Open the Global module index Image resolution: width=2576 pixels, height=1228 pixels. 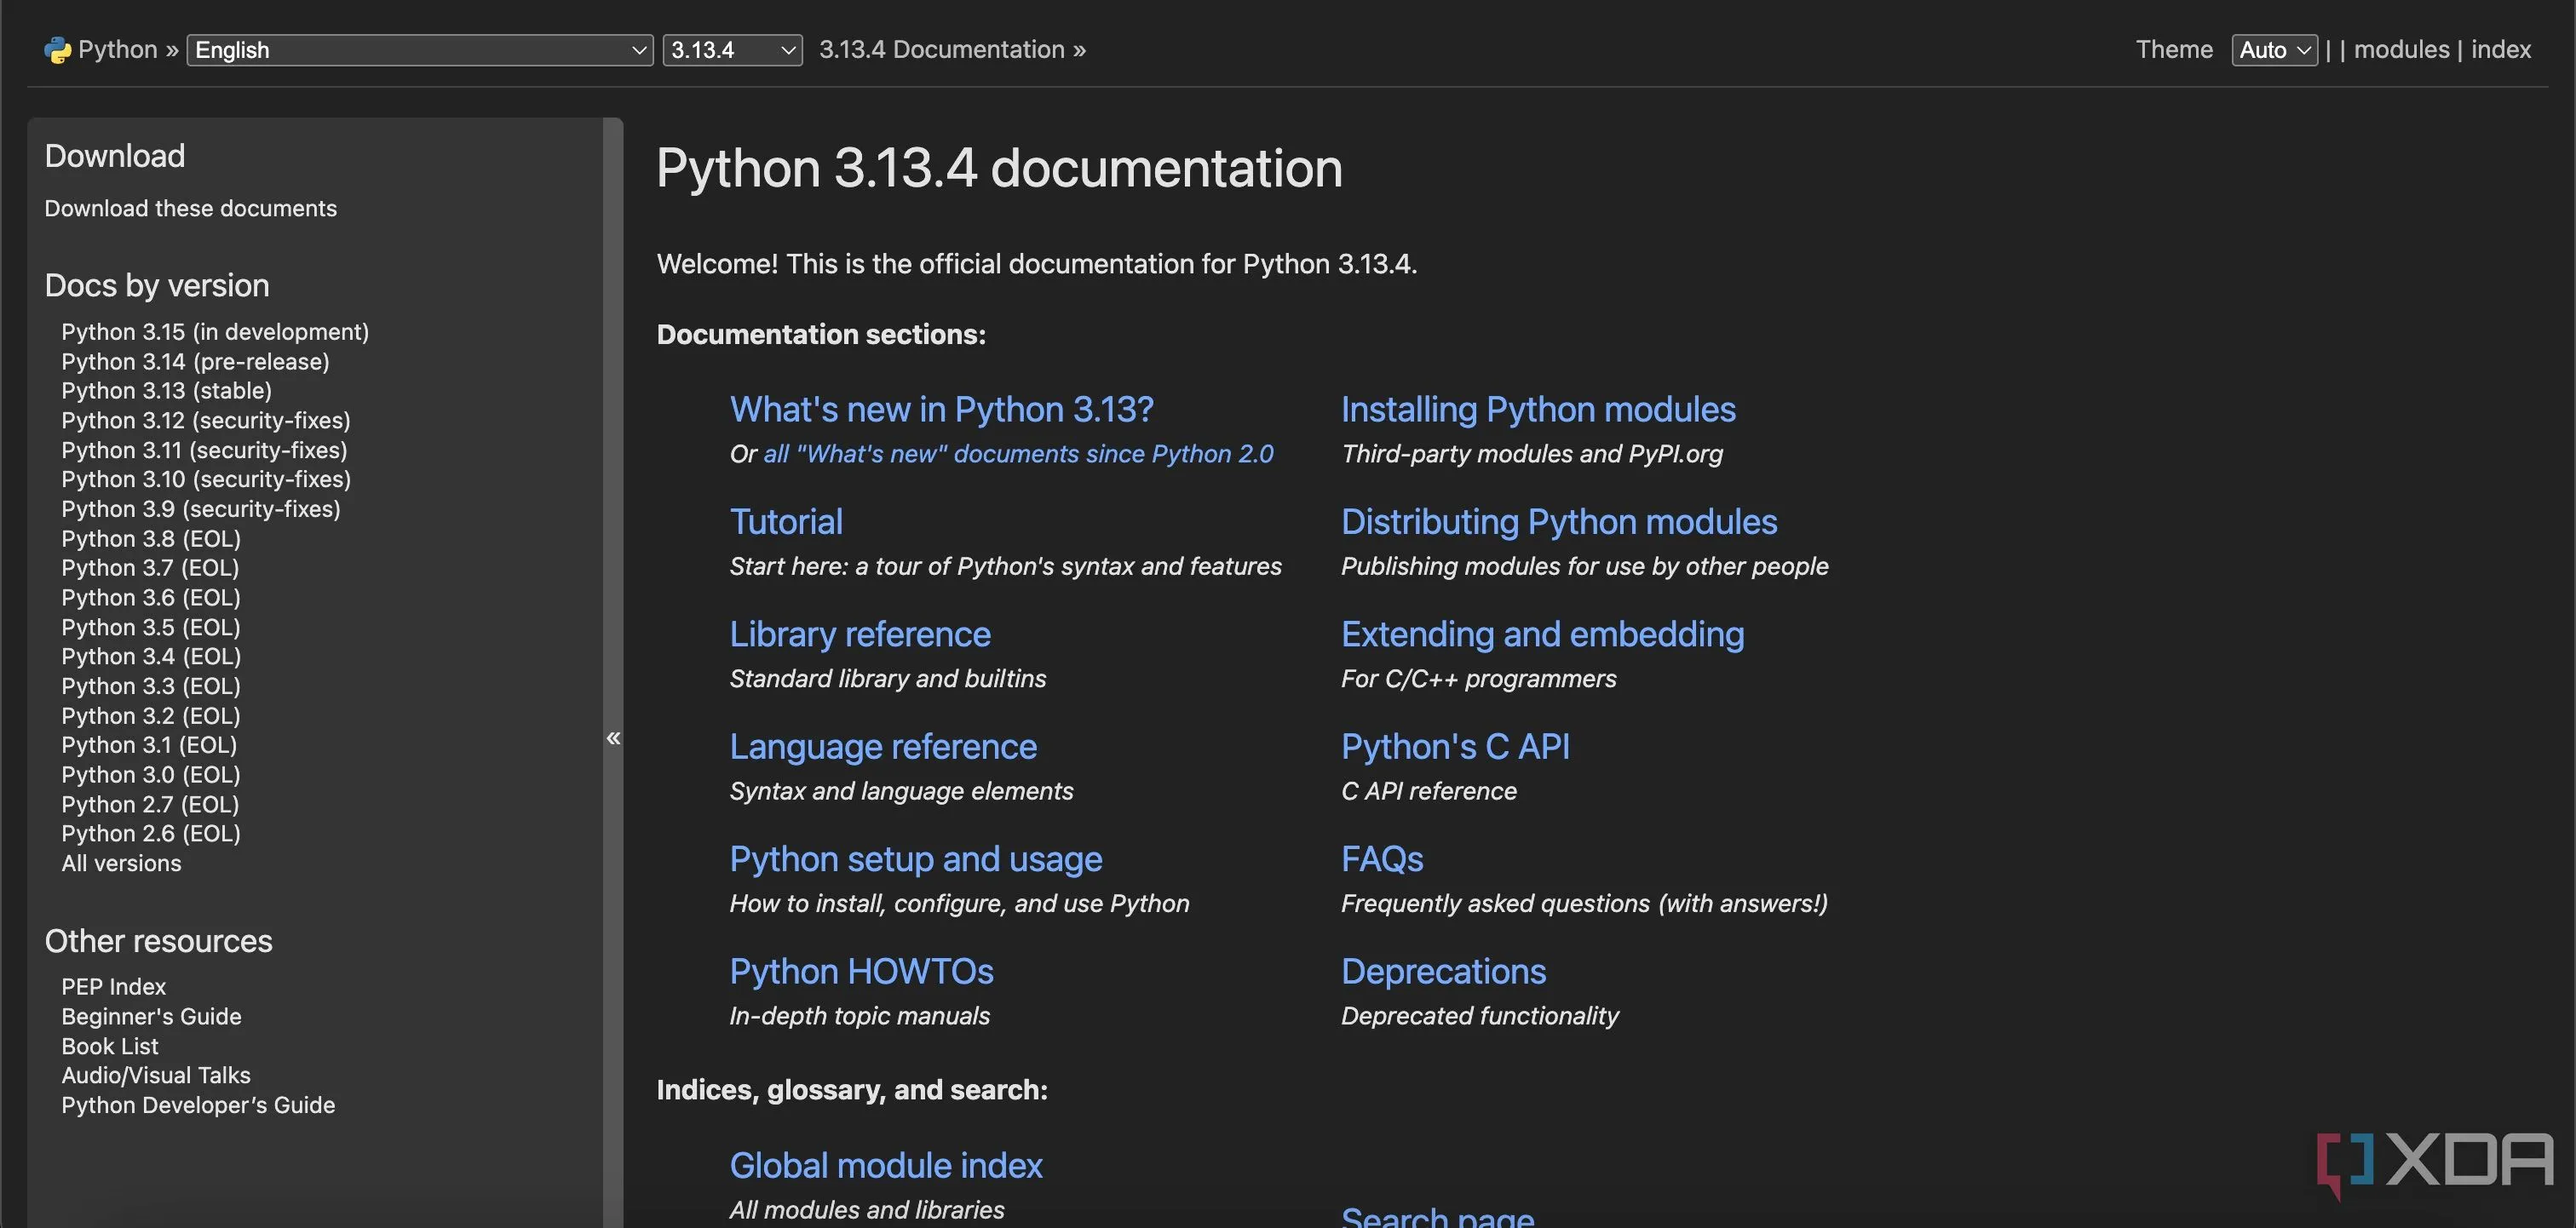[x=886, y=1164]
